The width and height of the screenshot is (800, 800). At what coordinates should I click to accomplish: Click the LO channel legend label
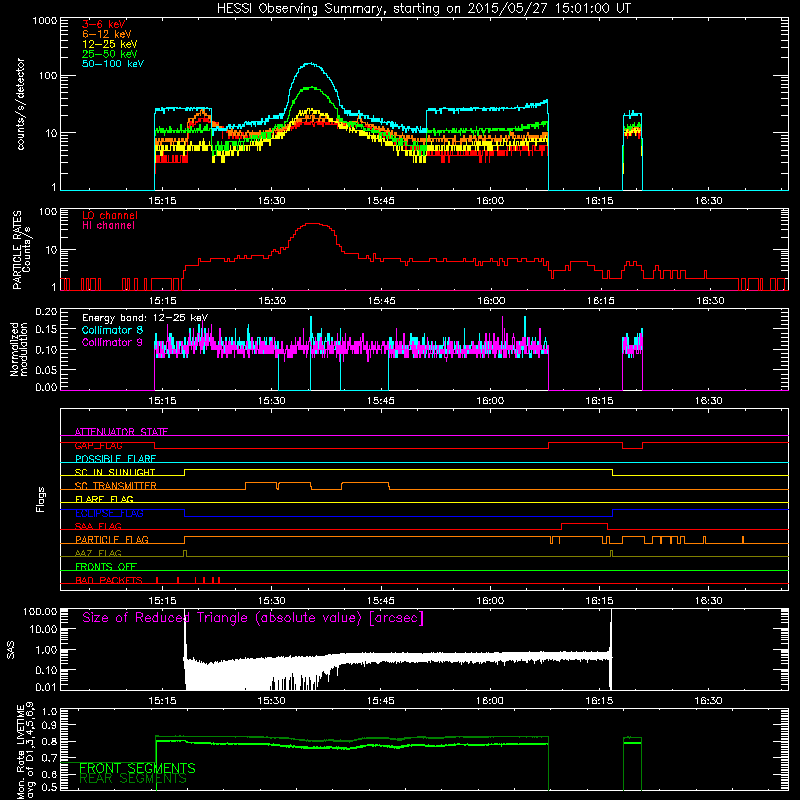point(110,215)
